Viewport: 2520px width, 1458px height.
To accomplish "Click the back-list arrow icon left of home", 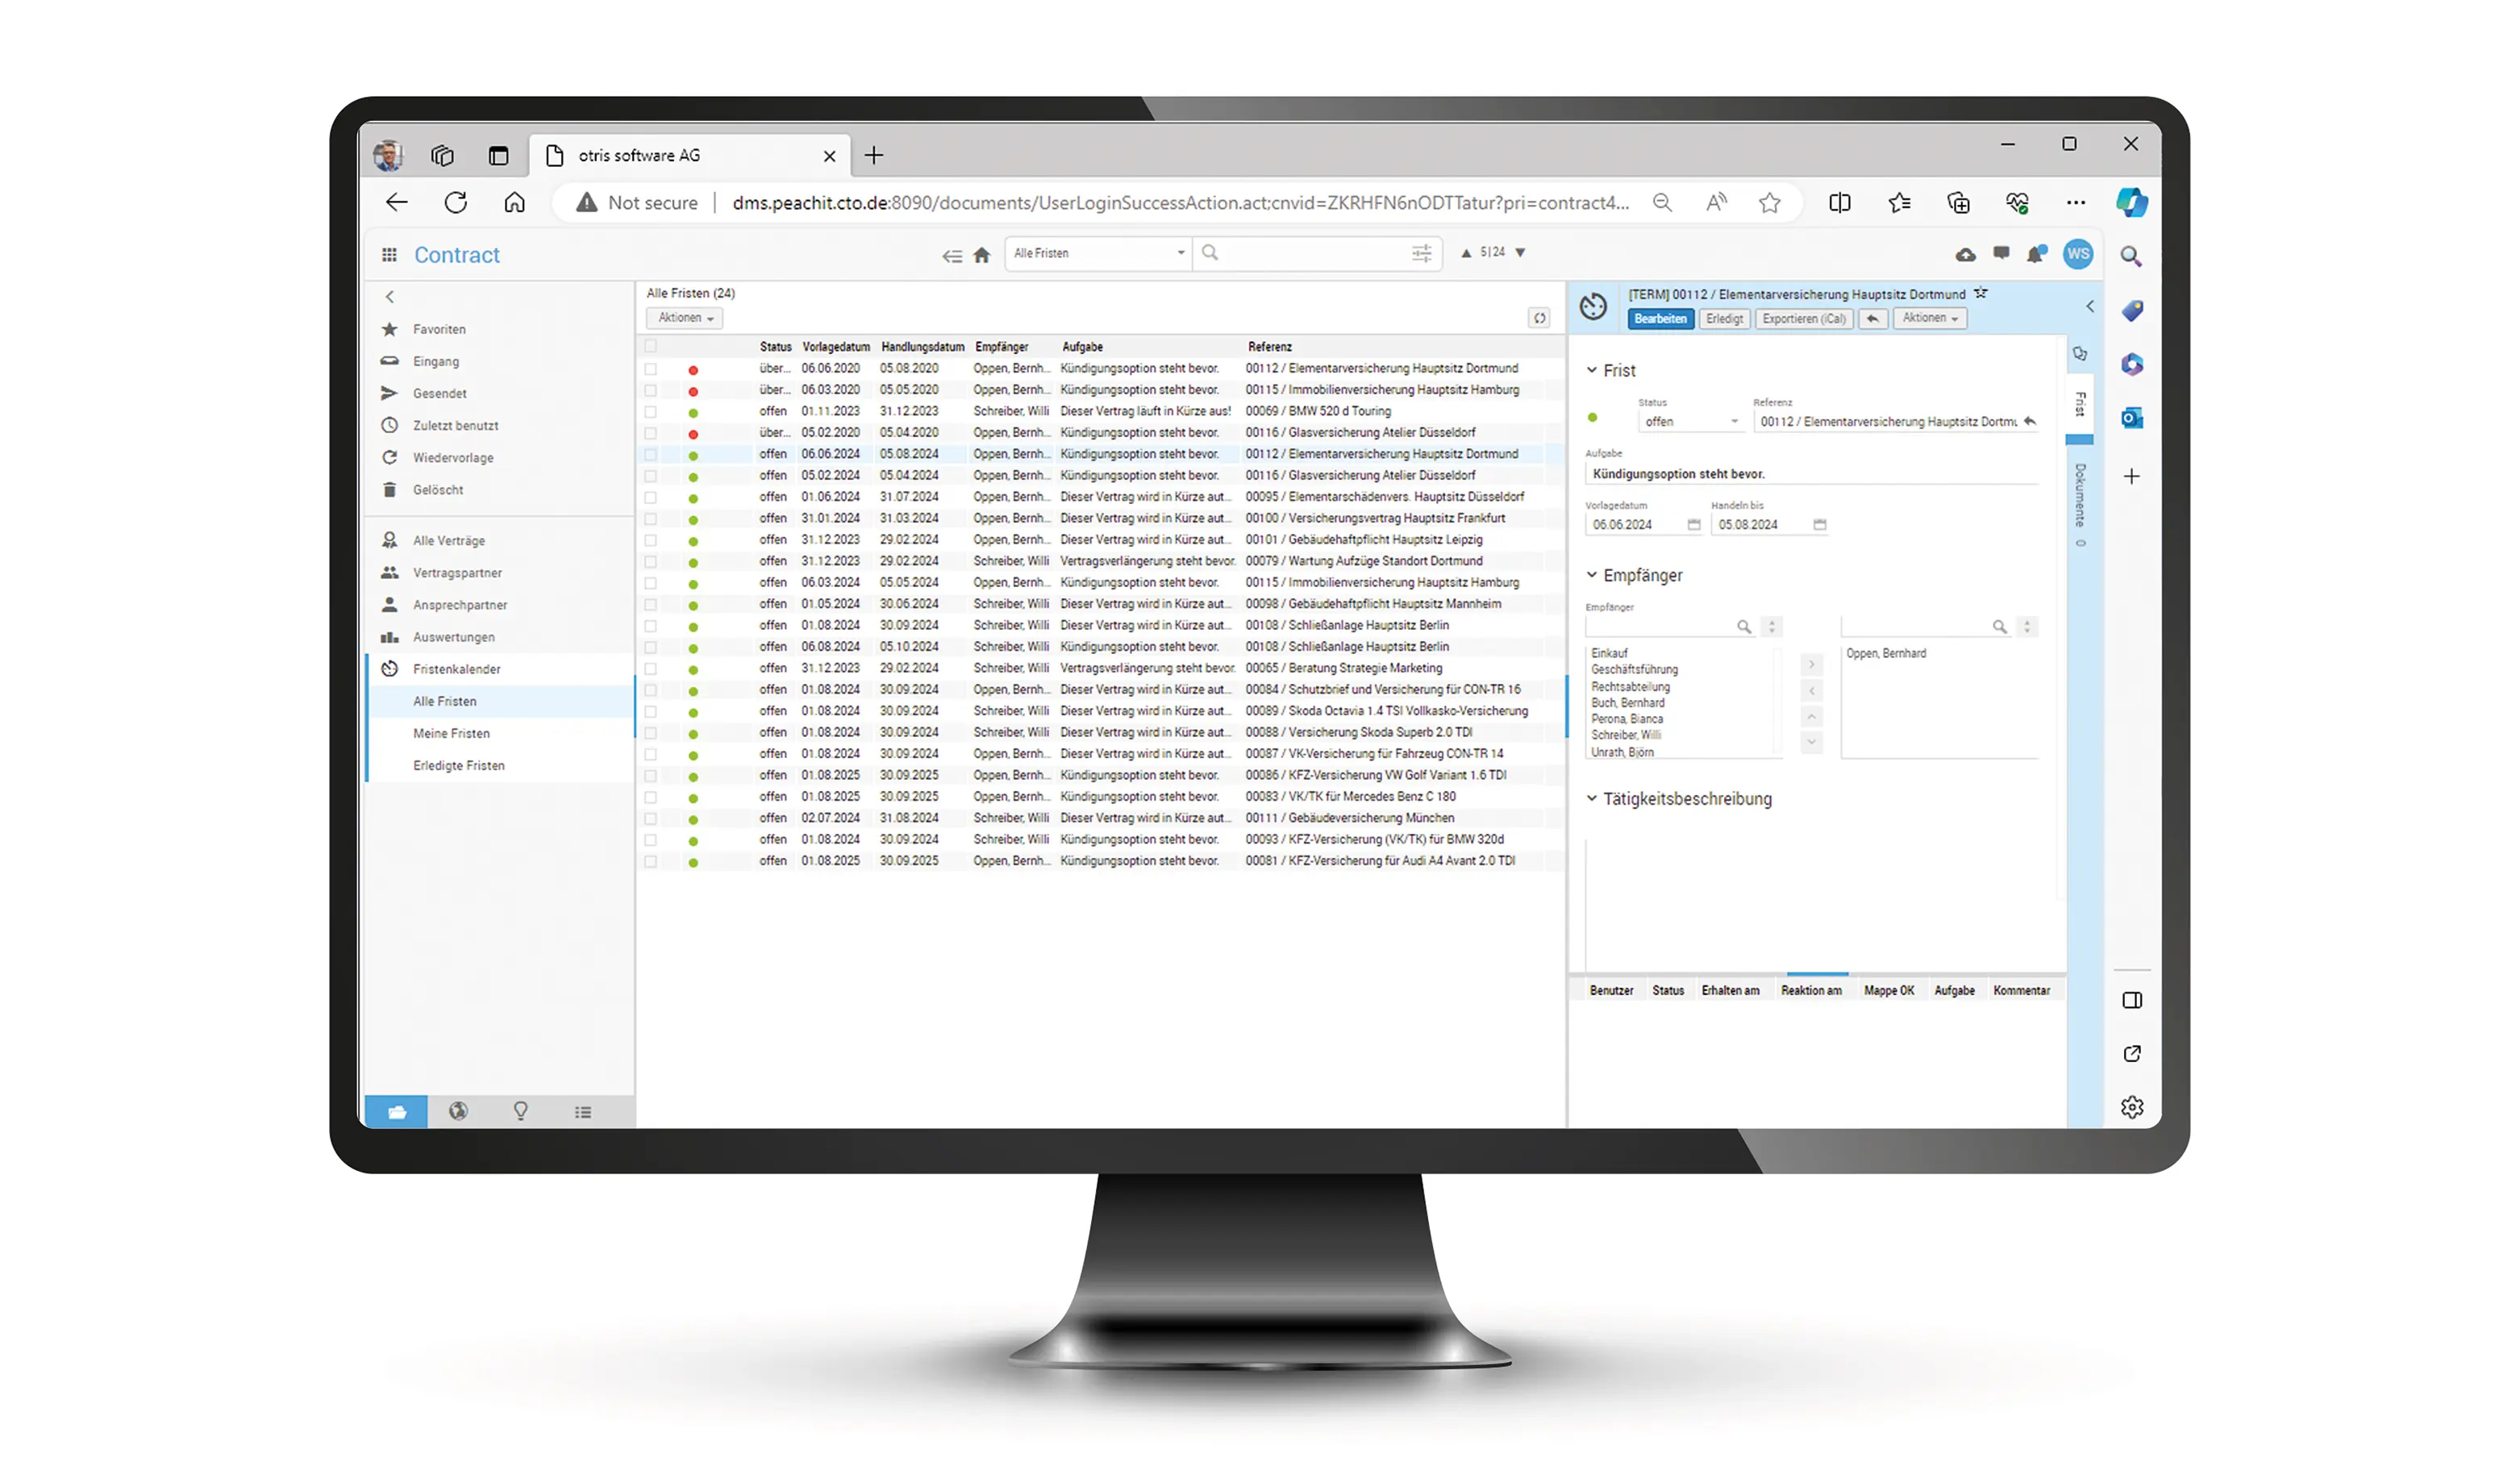I will 952,256.
